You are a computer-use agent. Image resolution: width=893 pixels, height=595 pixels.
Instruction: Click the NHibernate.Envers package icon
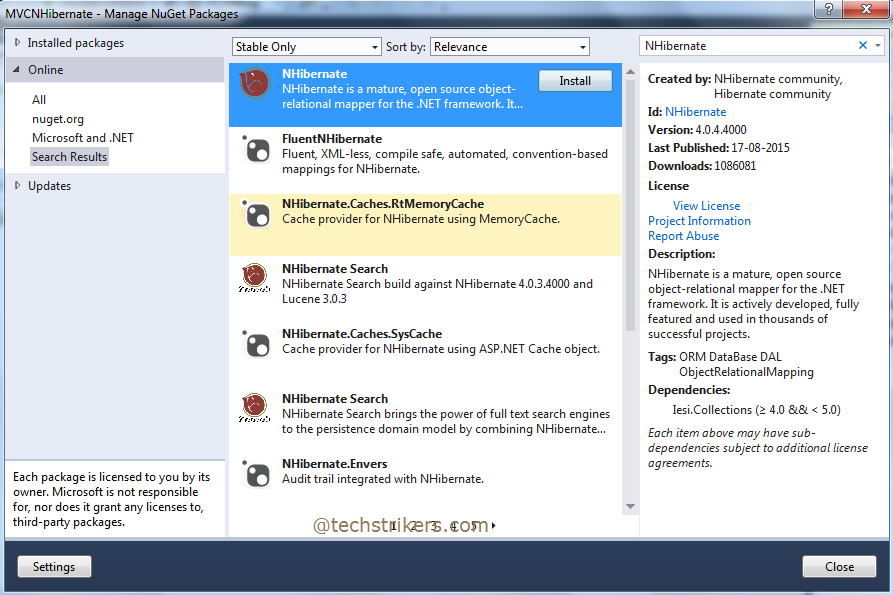tap(256, 474)
